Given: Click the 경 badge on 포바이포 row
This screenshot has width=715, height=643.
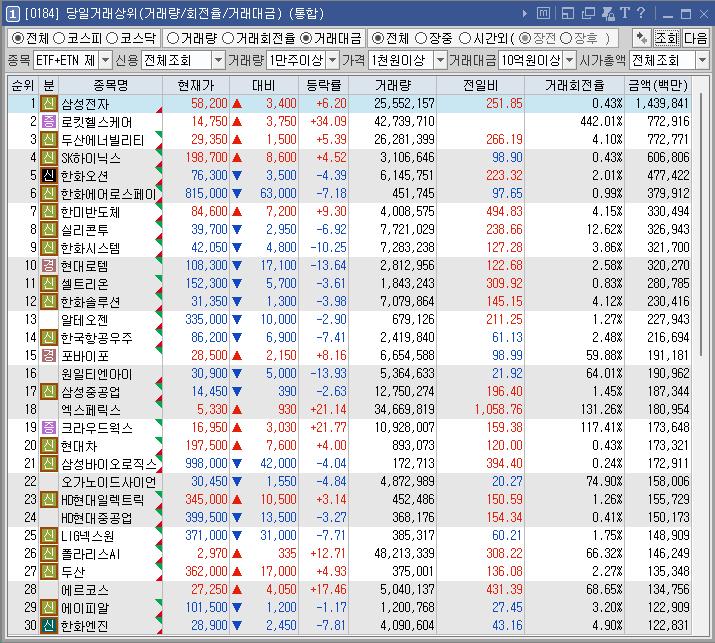Looking at the screenshot, I should point(48,355).
